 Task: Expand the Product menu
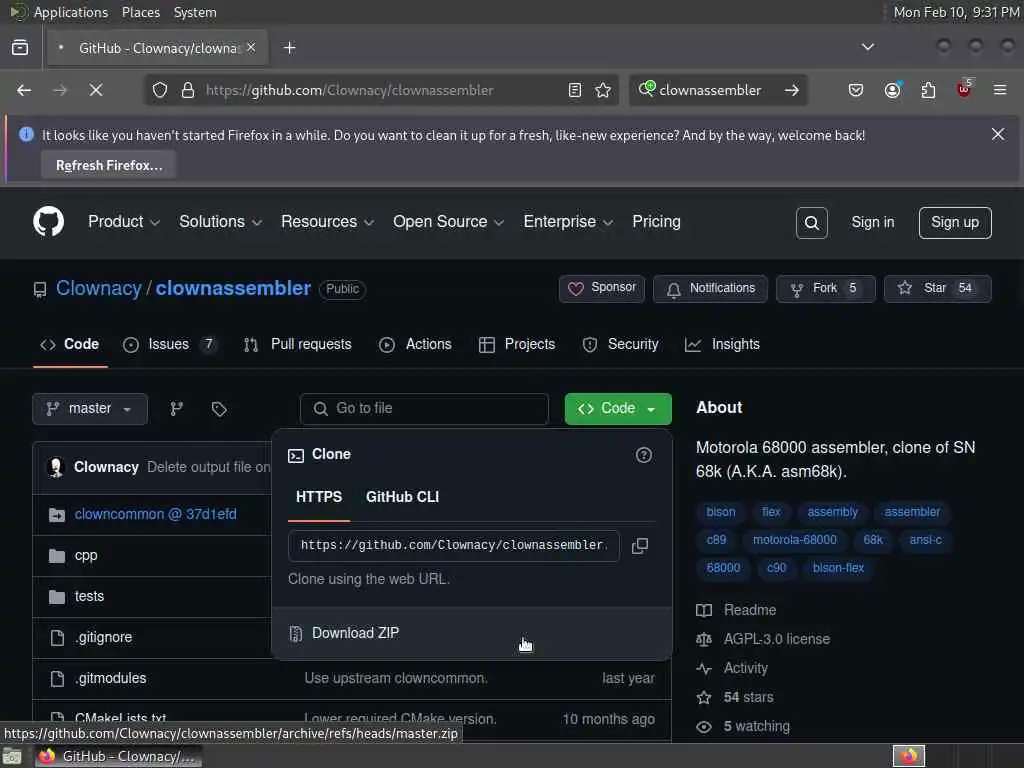(x=124, y=222)
